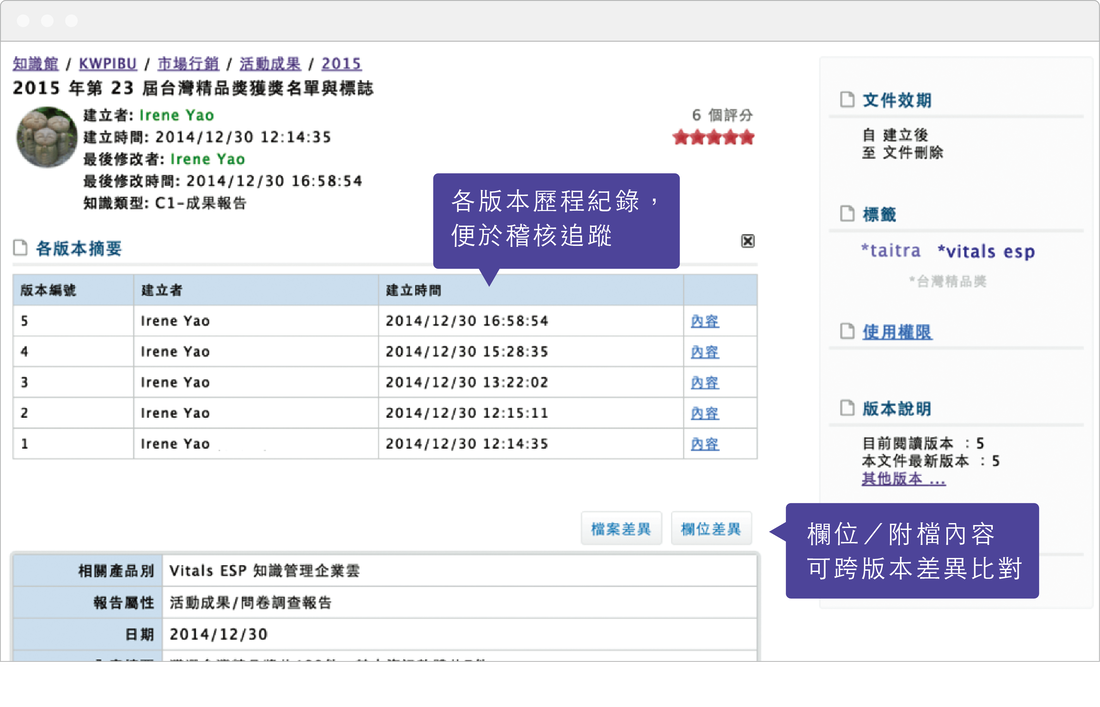Open 內容 link for version 2
The height and width of the screenshot is (707, 1100).
point(704,414)
